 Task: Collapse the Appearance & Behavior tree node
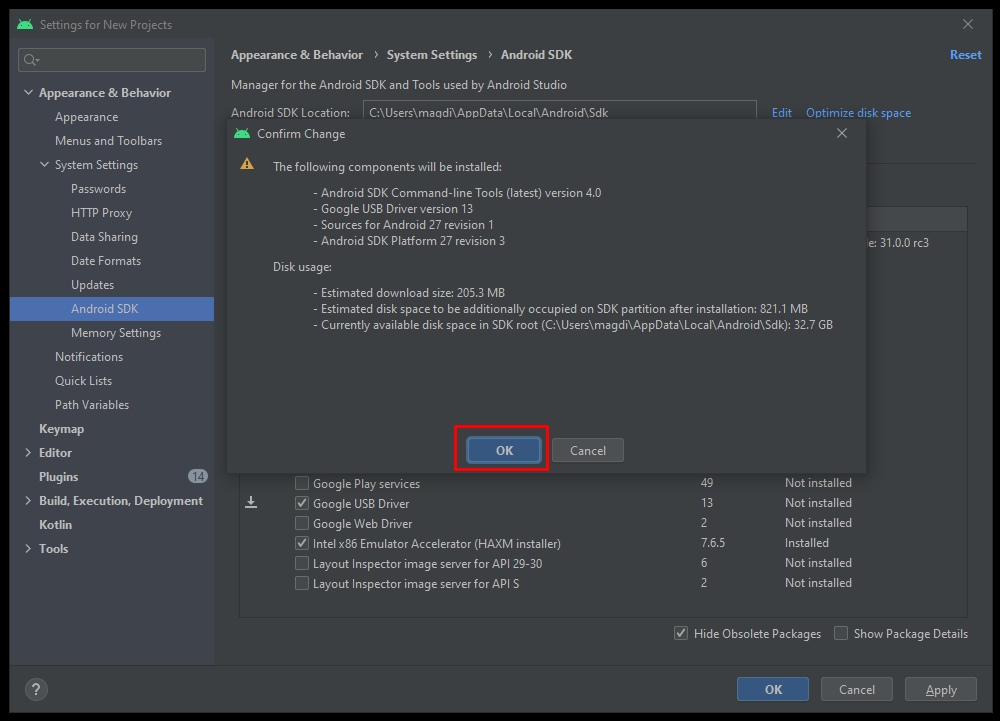(x=28, y=92)
